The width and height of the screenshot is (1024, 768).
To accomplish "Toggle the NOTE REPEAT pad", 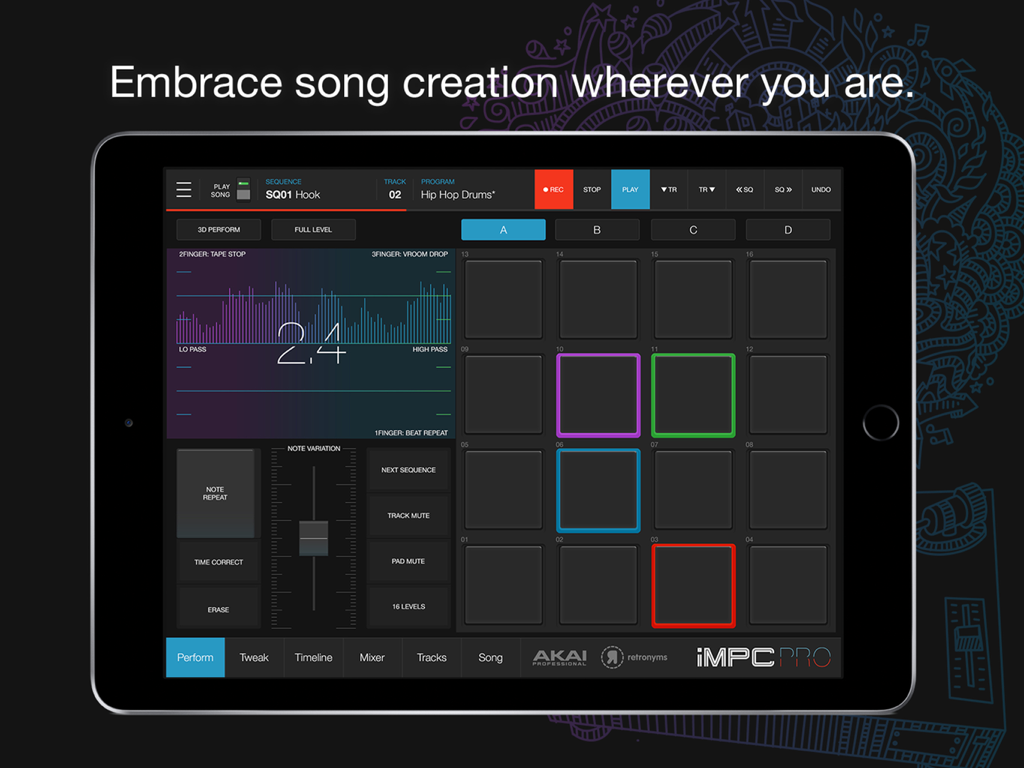I will 216,492.
